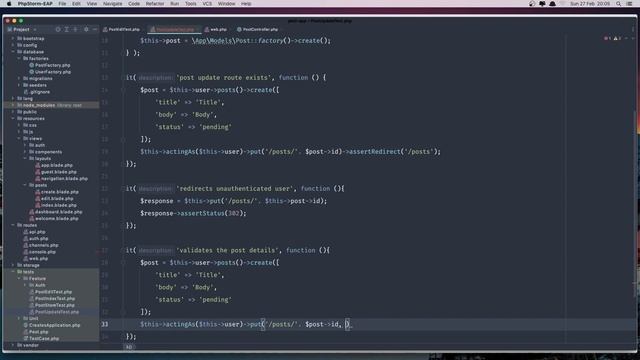Click the Expand All icon in Project panel
This screenshot has width=640, height=360.
67,29
